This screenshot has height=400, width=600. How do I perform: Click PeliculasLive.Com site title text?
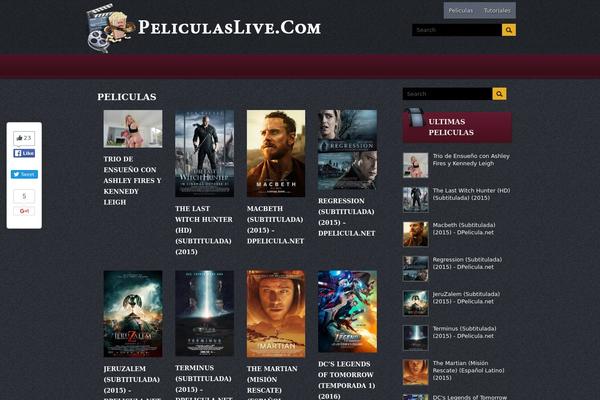point(229,28)
